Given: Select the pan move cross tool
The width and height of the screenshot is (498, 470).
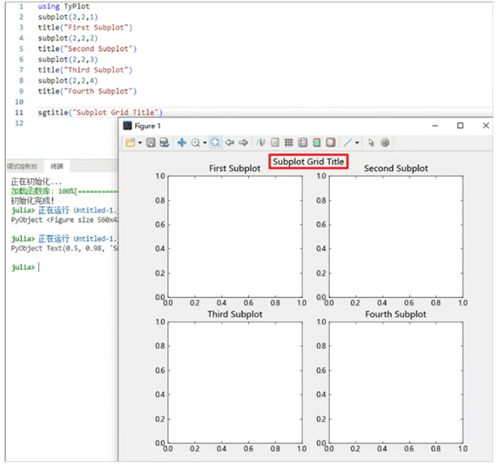Looking at the screenshot, I should point(182,143).
